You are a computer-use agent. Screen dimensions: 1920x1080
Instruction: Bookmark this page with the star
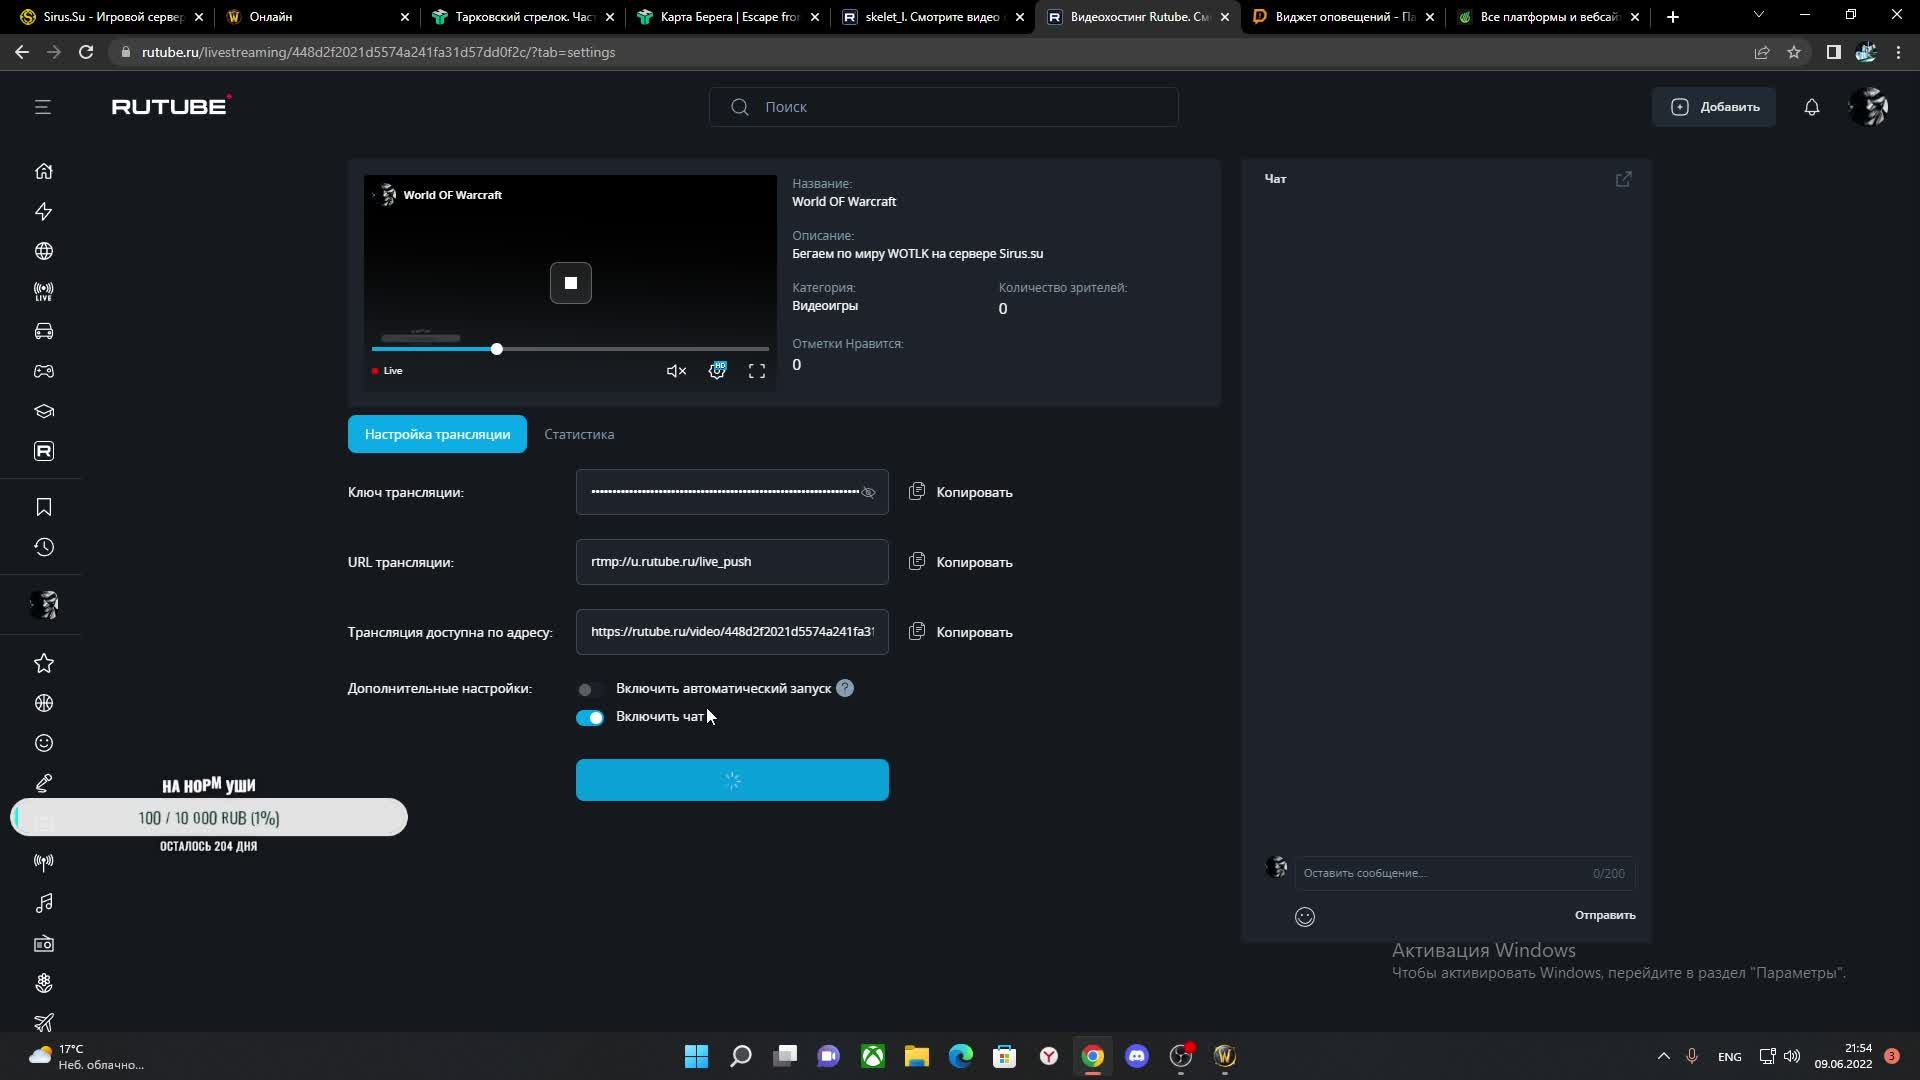1794,52
